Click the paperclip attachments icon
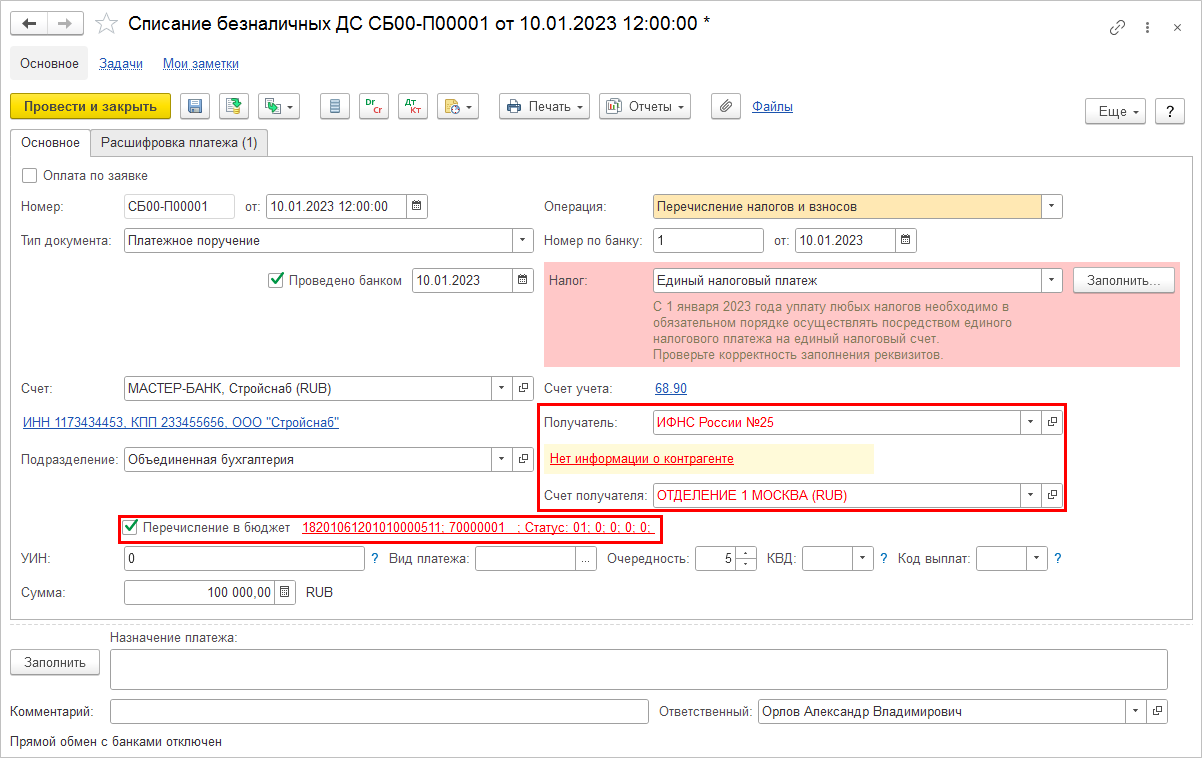This screenshot has width=1204, height=759. (727, 107)
